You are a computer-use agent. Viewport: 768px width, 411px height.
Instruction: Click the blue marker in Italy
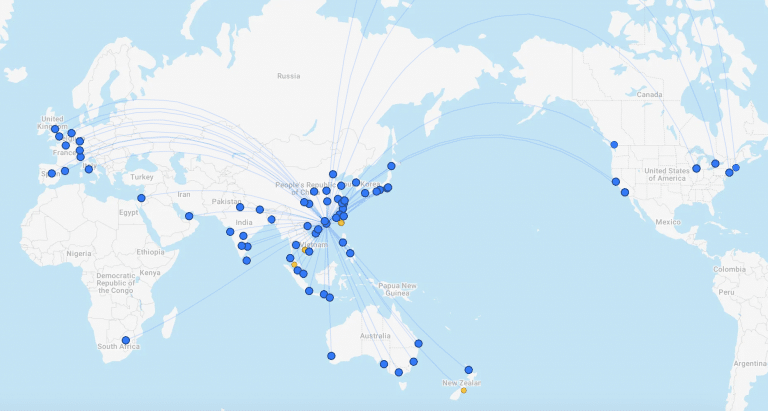tap(88, 169)
